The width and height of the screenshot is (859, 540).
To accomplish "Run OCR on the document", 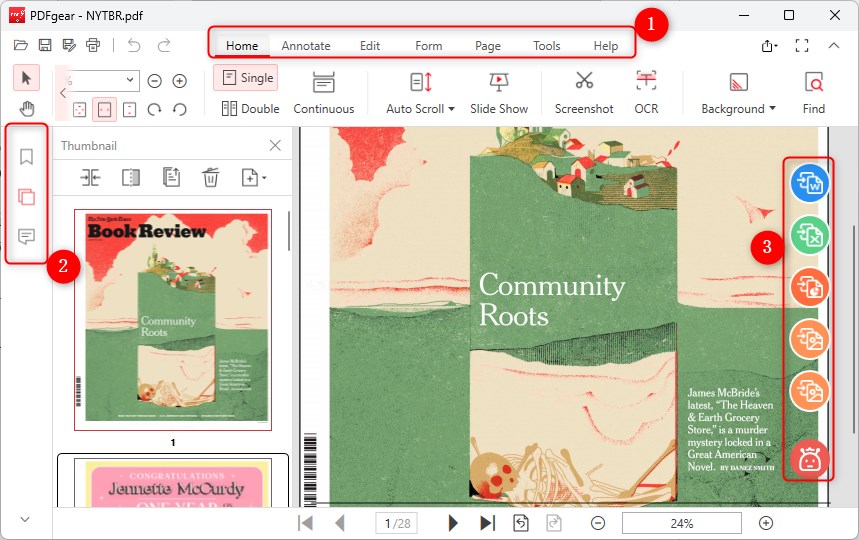I will pyautogui.click(x=646, y=93).
